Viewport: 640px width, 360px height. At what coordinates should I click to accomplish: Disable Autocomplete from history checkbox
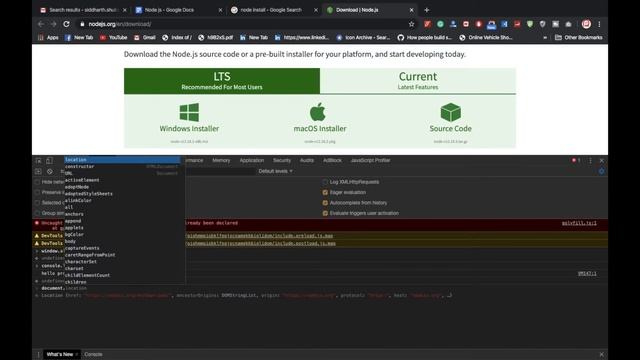325,203
